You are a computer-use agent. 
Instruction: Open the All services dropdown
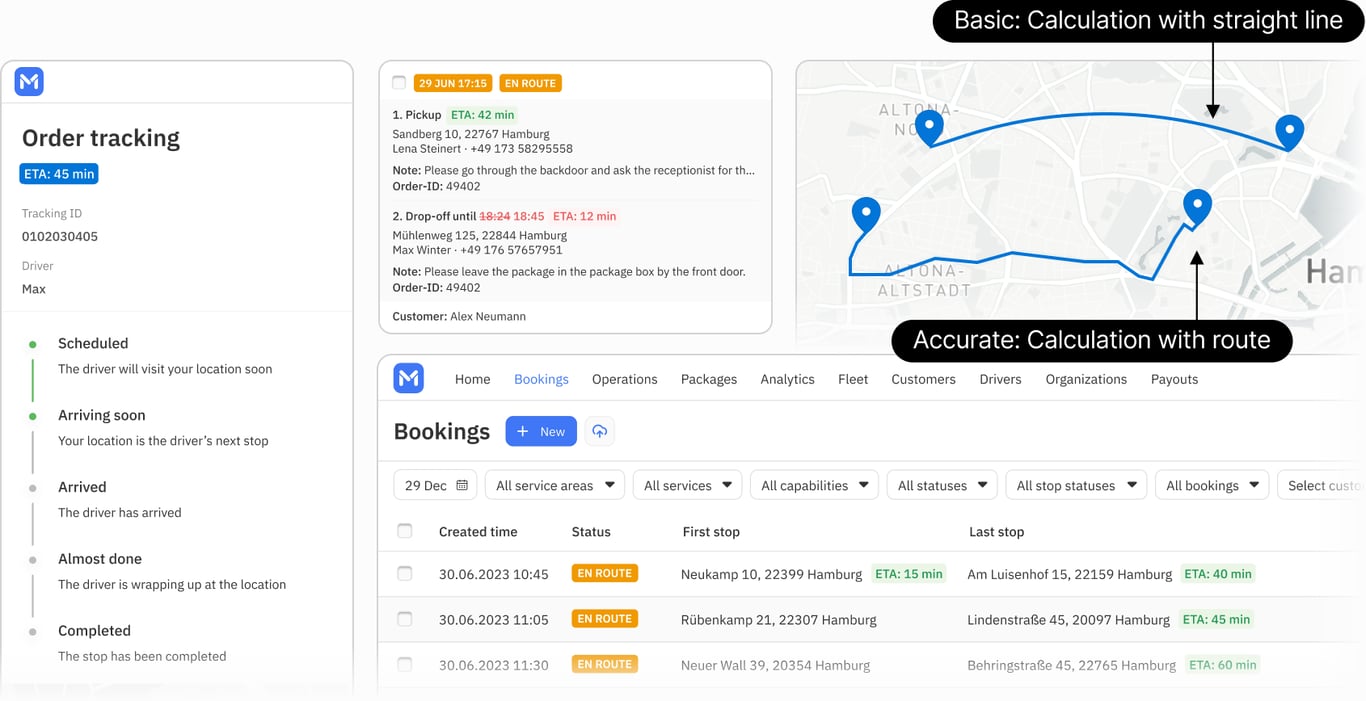click(x=687, y=485)
